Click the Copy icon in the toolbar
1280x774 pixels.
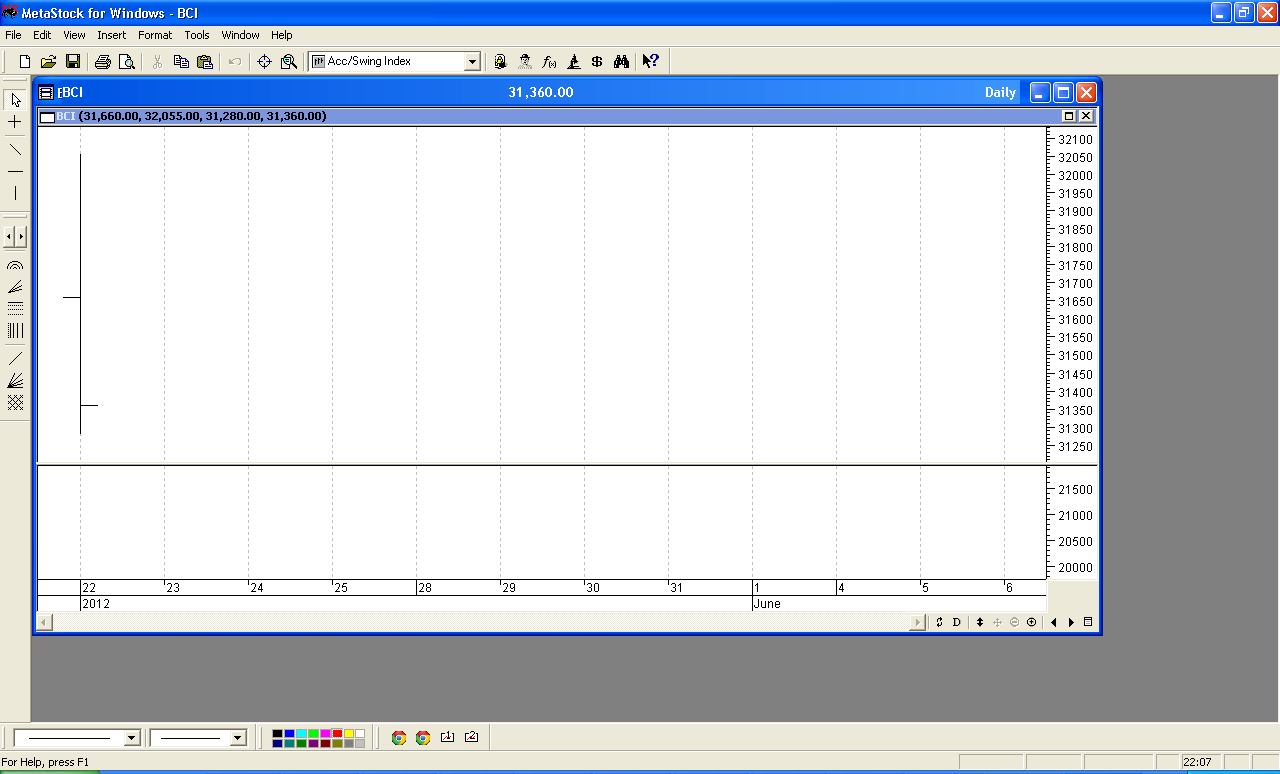[181, 62]
